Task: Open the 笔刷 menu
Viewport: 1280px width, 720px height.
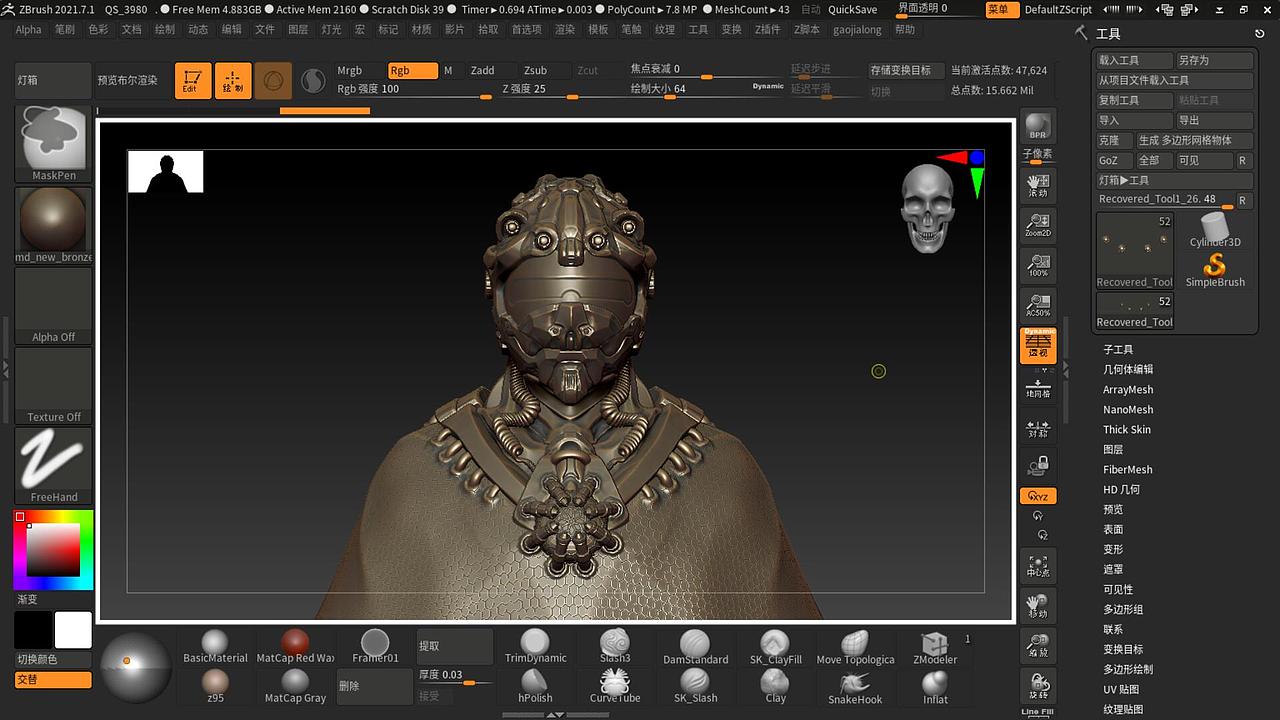Action: 65,30
